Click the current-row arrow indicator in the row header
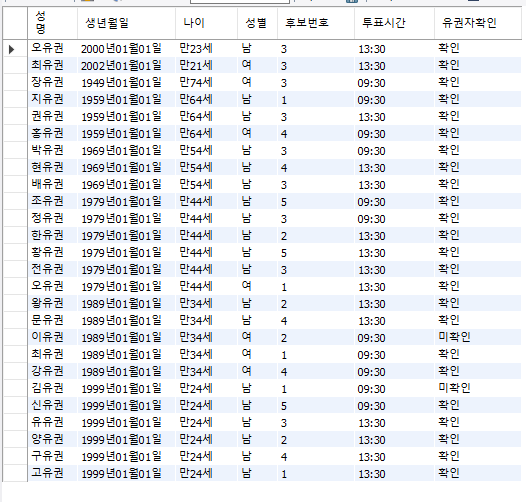 point(11,49)
